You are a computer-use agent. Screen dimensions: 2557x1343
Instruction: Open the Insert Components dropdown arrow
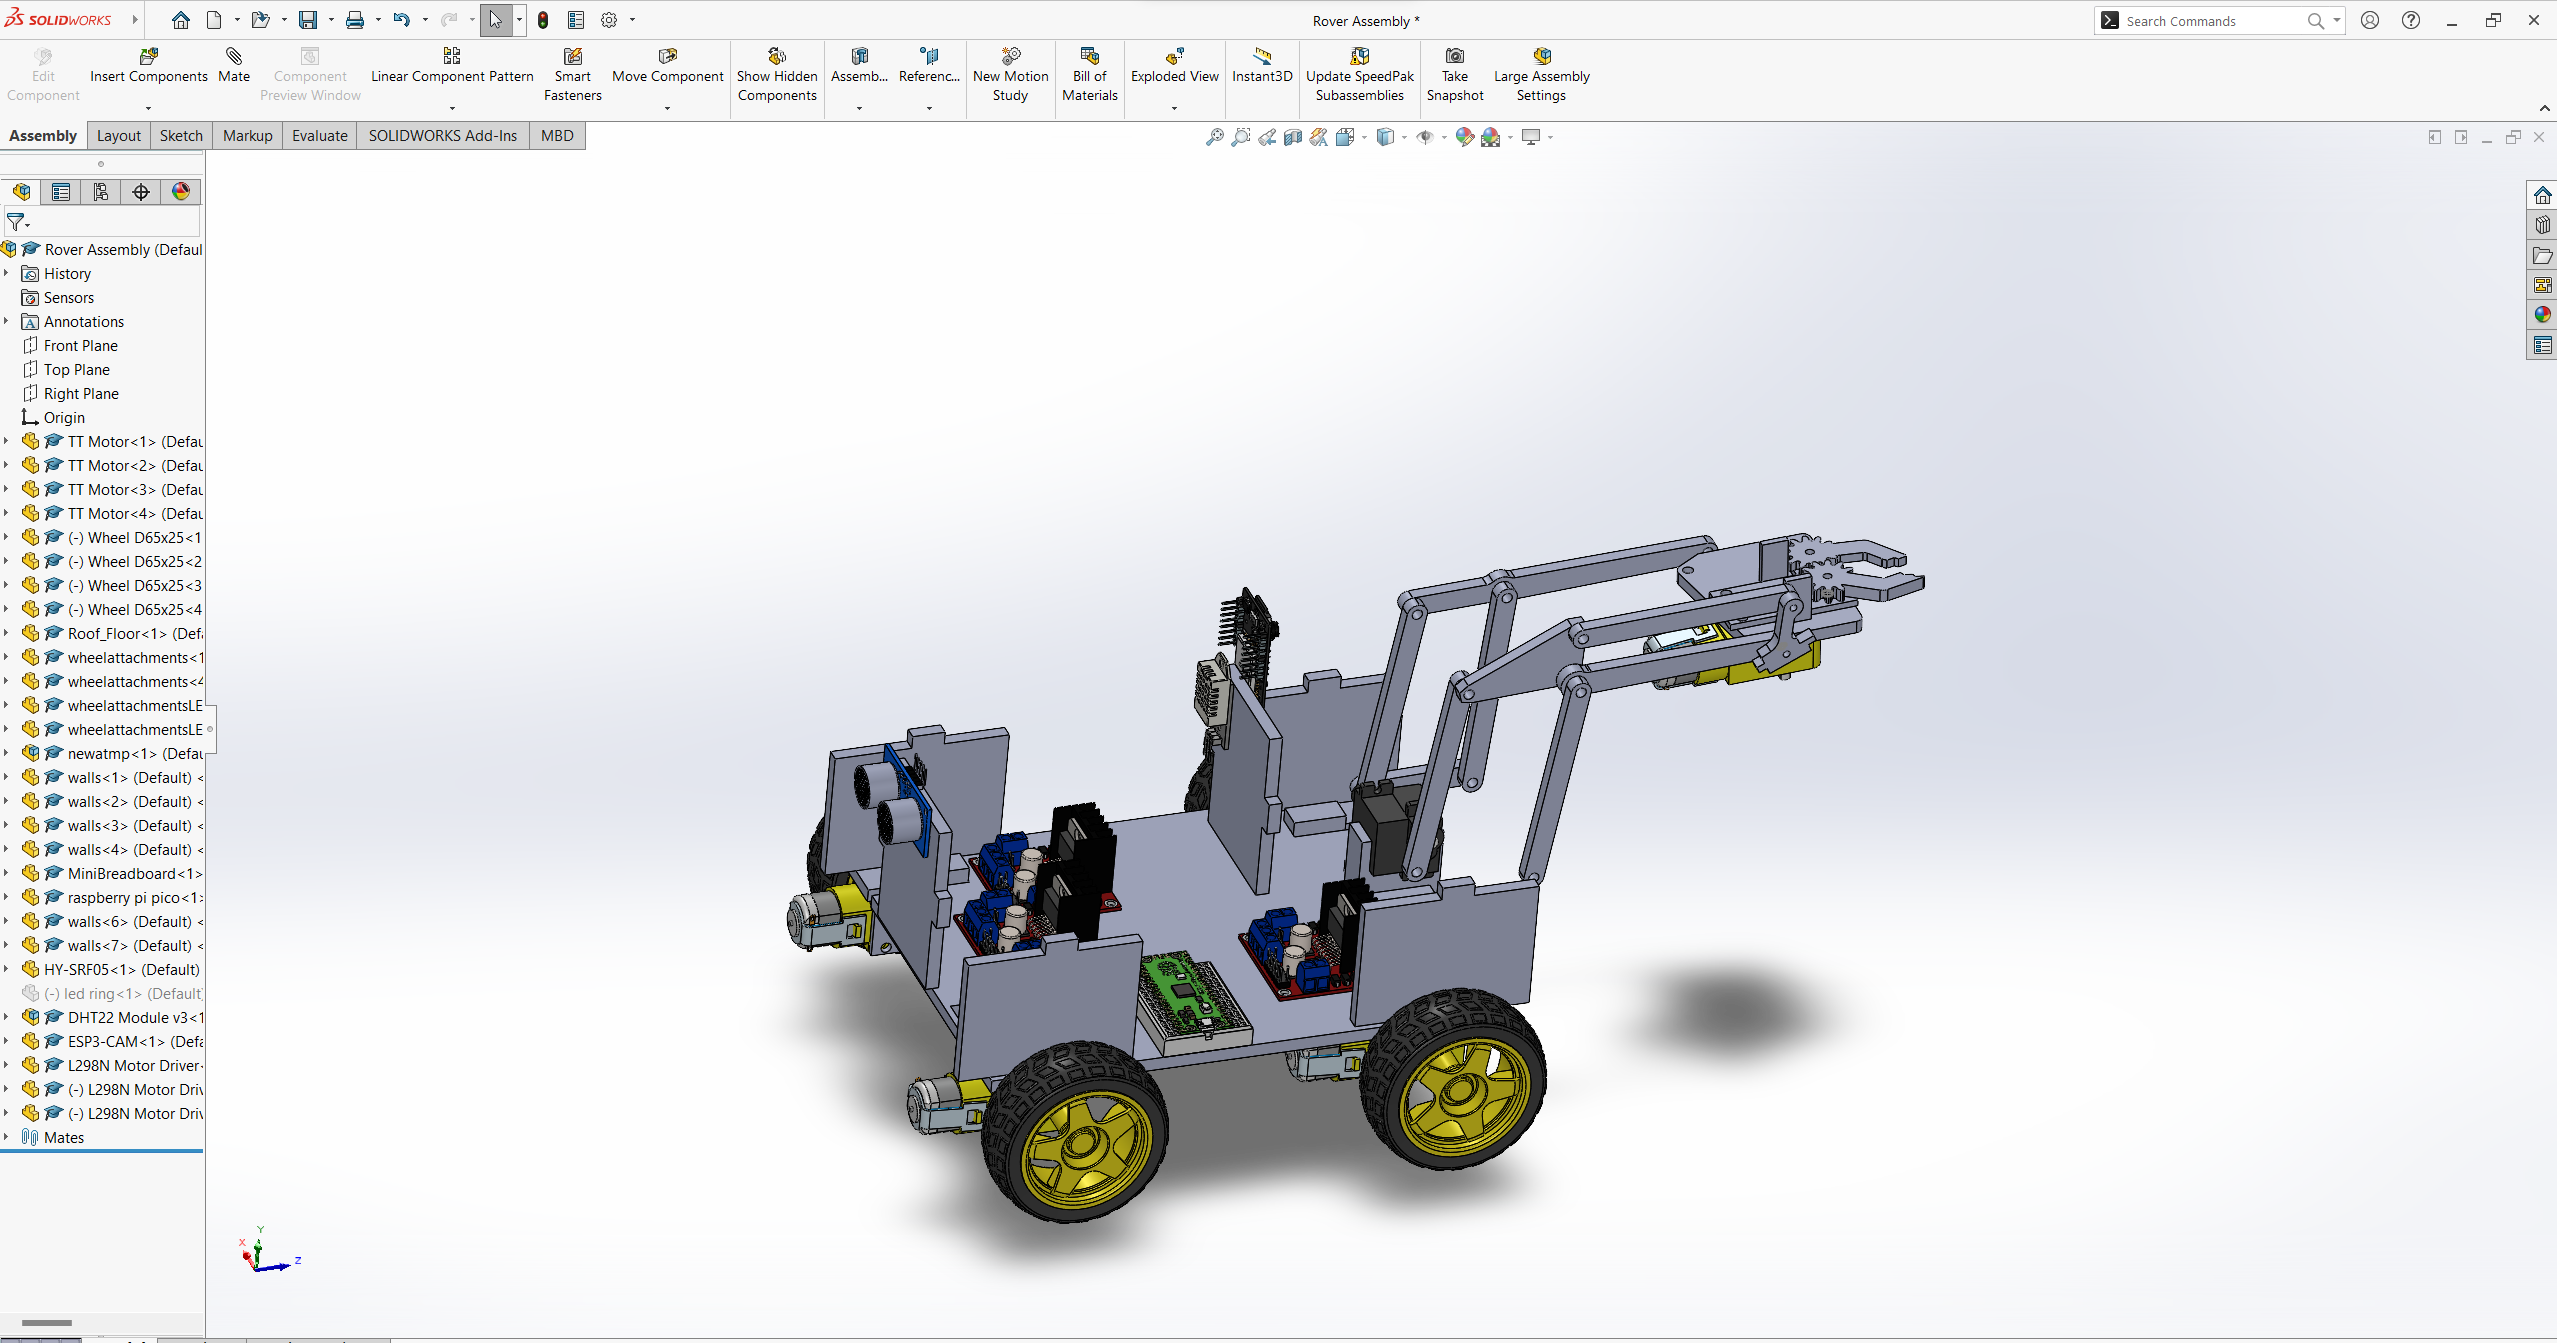point(148,108)
